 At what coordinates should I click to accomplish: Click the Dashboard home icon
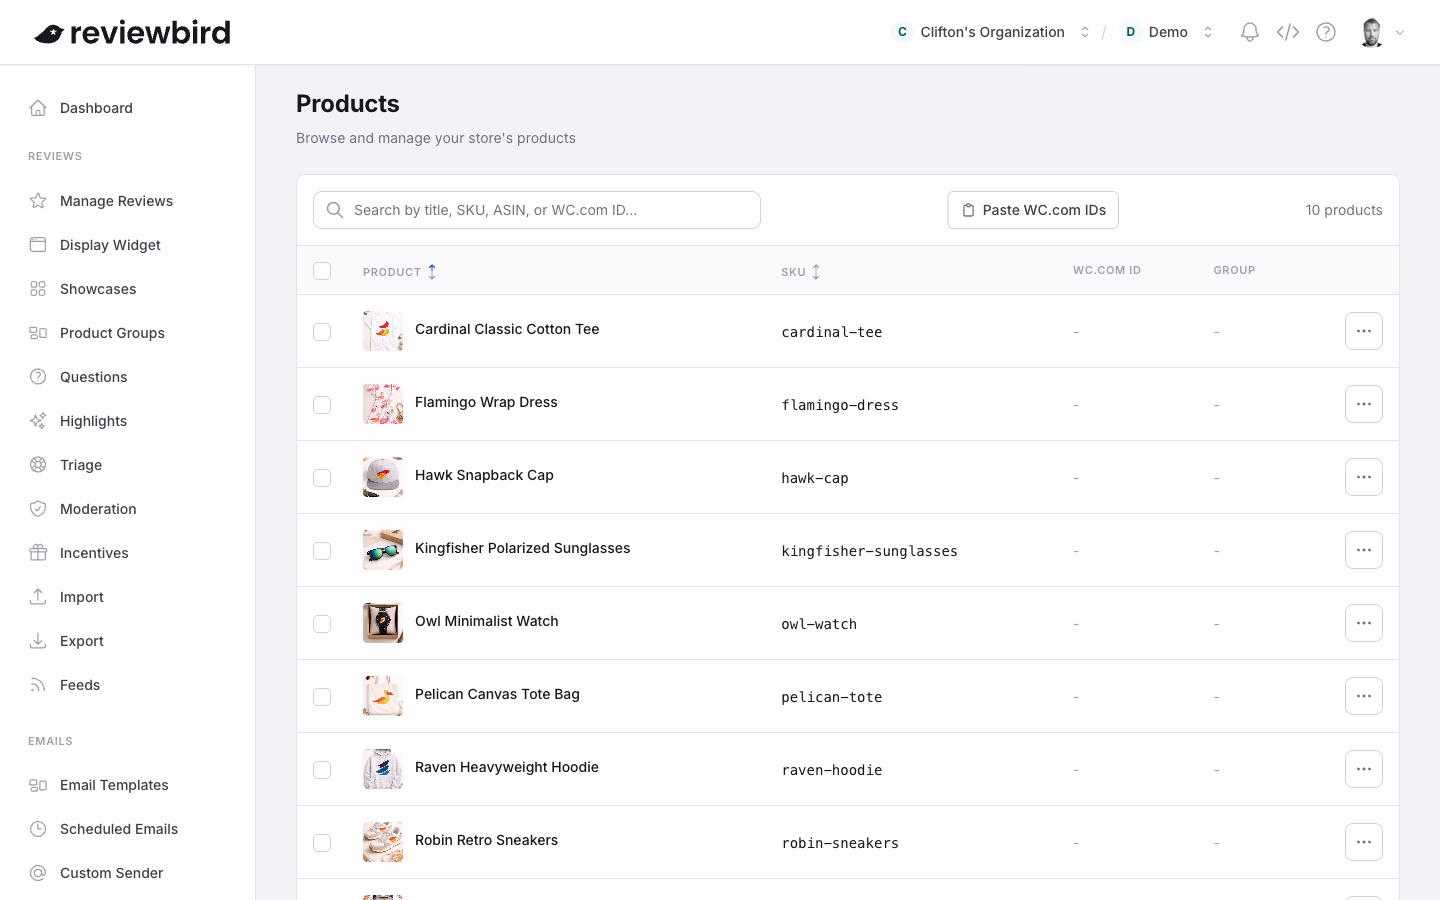pyautogui.click(x=38, y=108)
